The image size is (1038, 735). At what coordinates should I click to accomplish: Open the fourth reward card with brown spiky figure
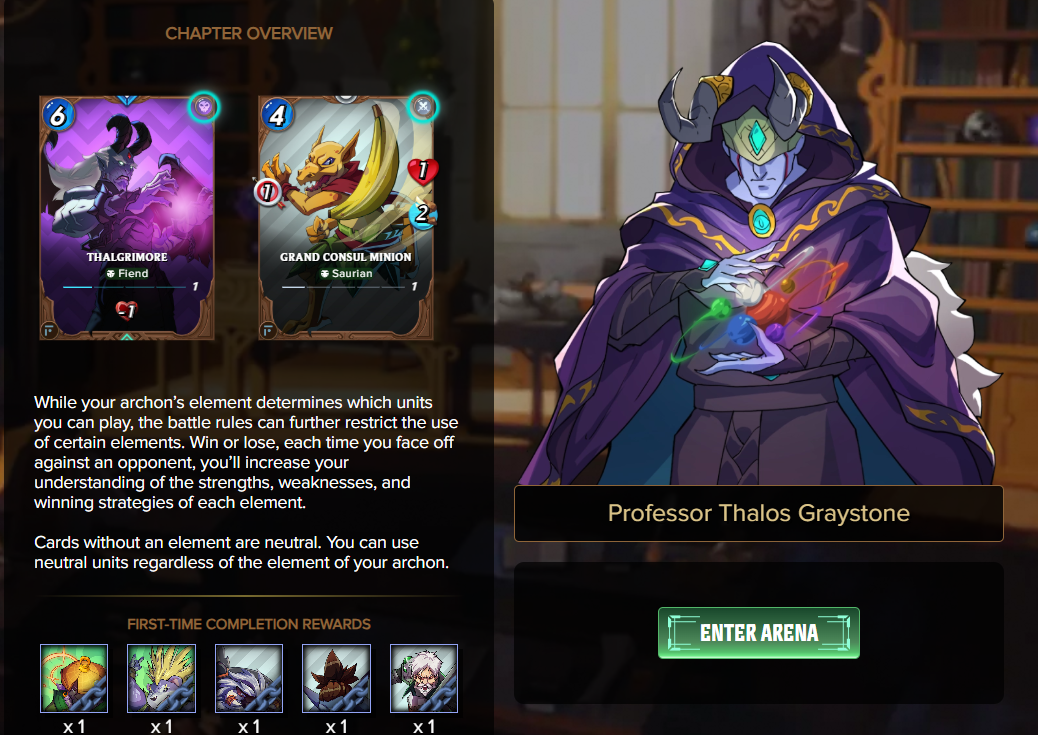click(x=336, y=678)
